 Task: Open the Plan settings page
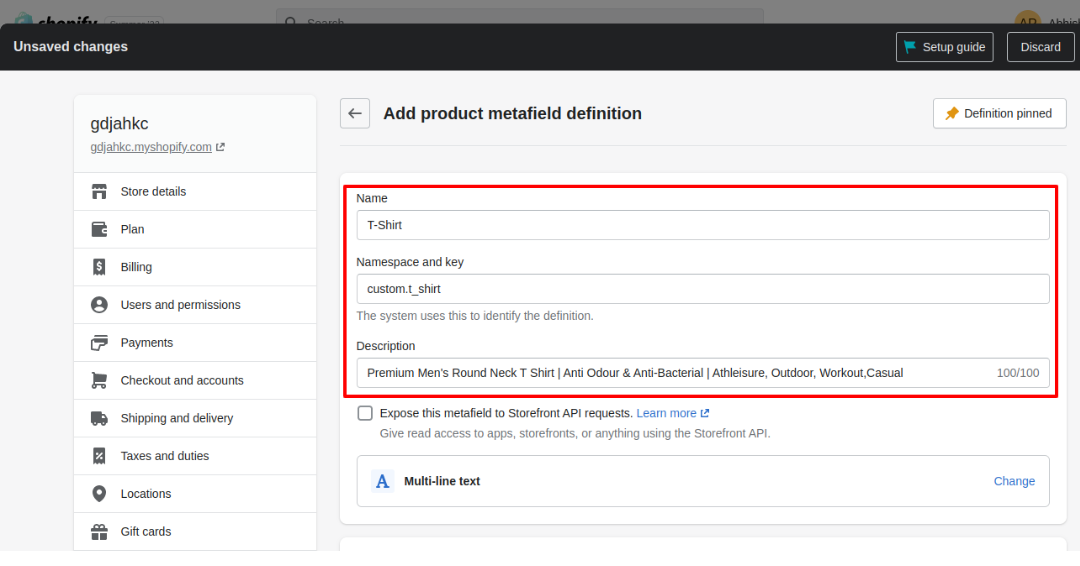tap(195, 229)
